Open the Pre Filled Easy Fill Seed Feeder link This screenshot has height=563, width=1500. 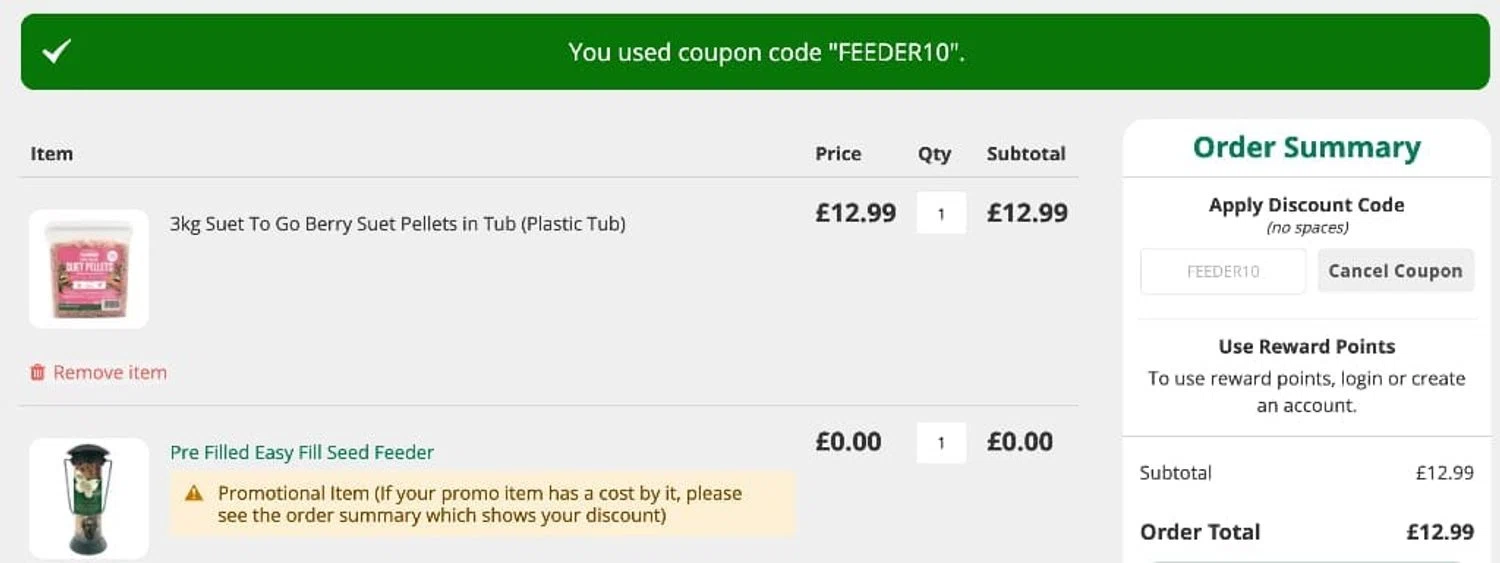[x=302, y=453]
